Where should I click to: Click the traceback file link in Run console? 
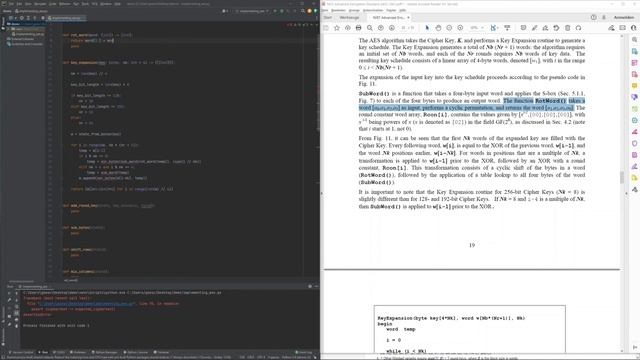(x=86, y=304)
